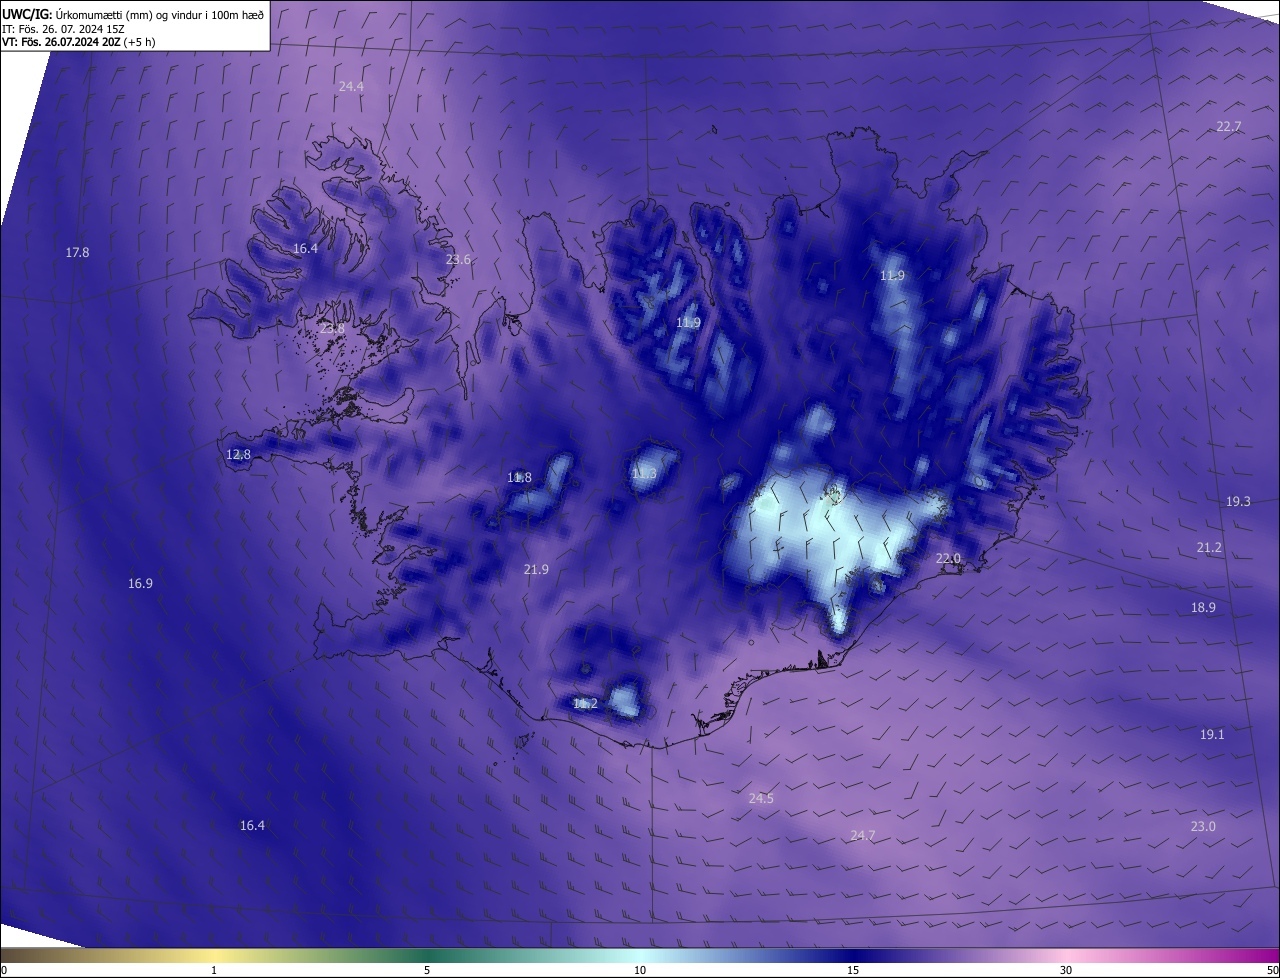Screen dimensions: 1280x978
Task: Click the 19.3 value label
Action: click(x=1238, y=502)
